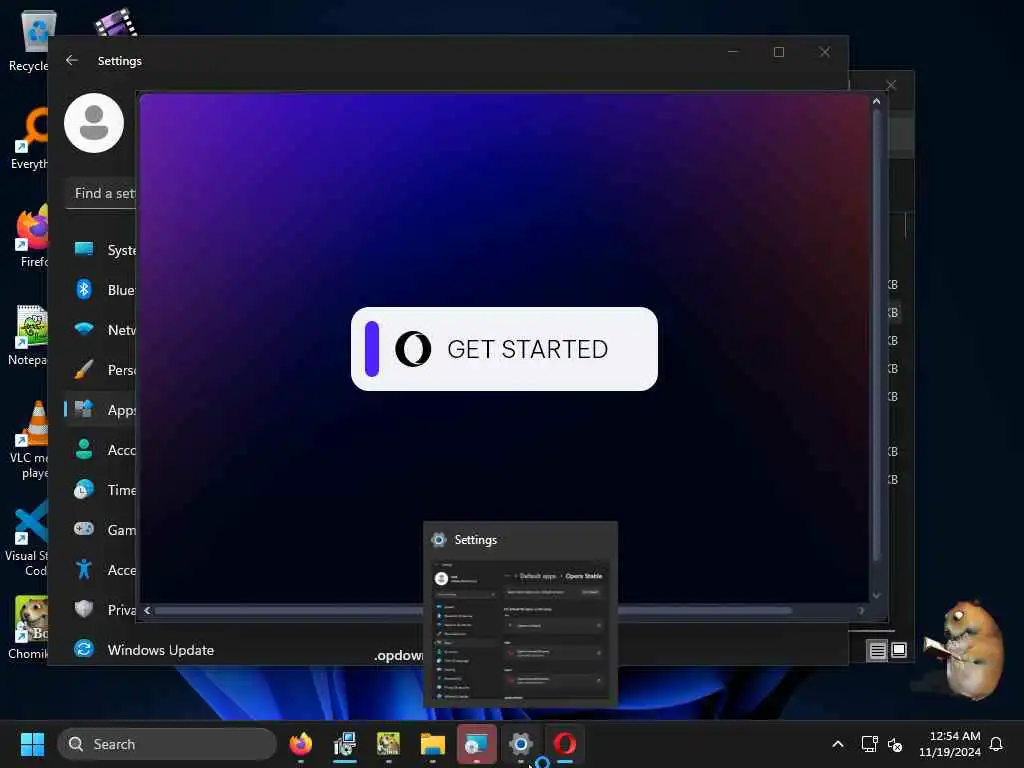
Task: Click the Find a setting search box
Action: [101, 193]
